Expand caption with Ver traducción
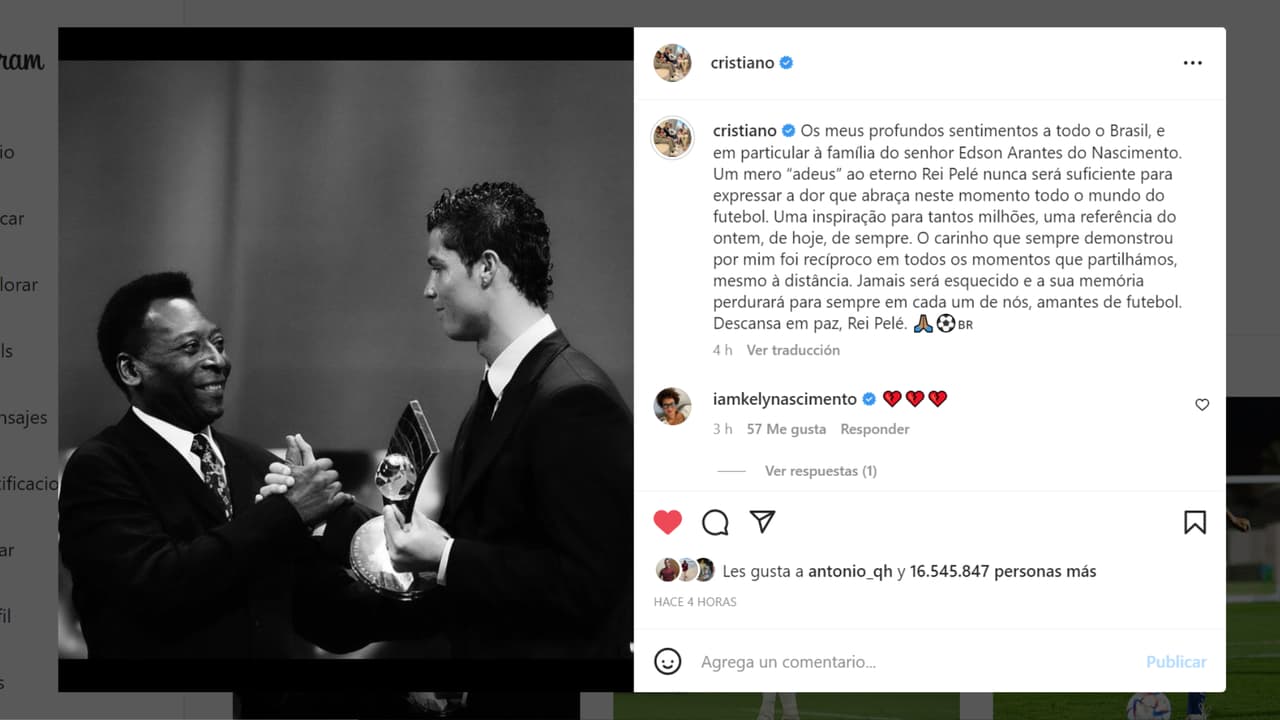Screen dimensions: 1280x720 pos(793,350)
